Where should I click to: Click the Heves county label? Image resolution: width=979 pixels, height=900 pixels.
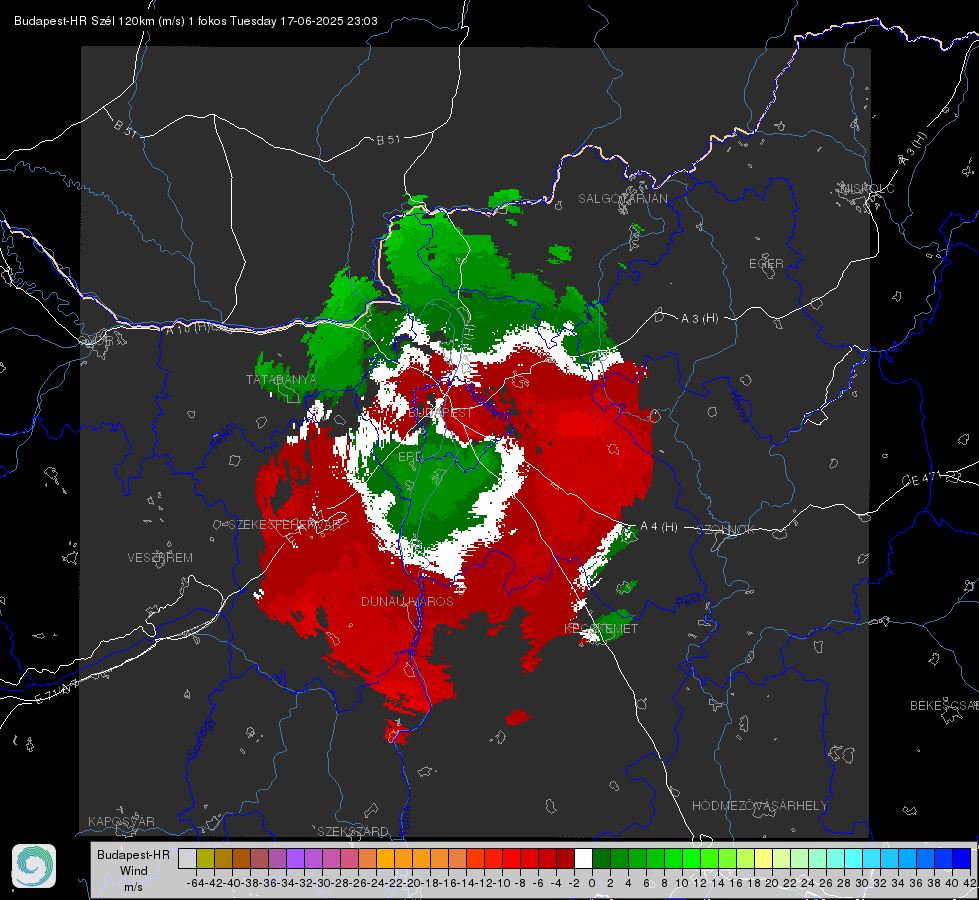tap(739, 405)
